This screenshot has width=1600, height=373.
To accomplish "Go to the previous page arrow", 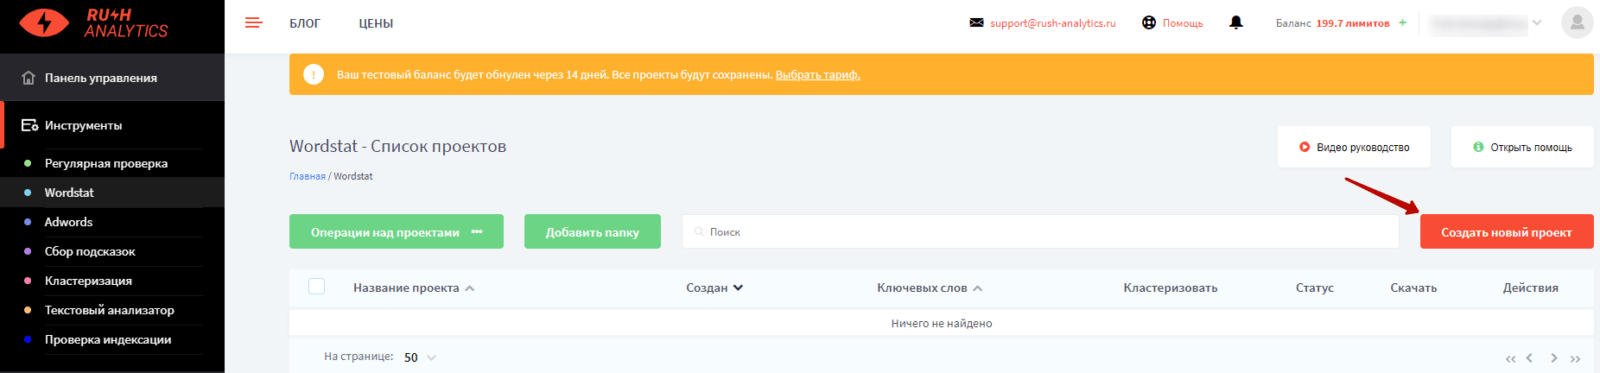I will click(x=1529, y=358).
